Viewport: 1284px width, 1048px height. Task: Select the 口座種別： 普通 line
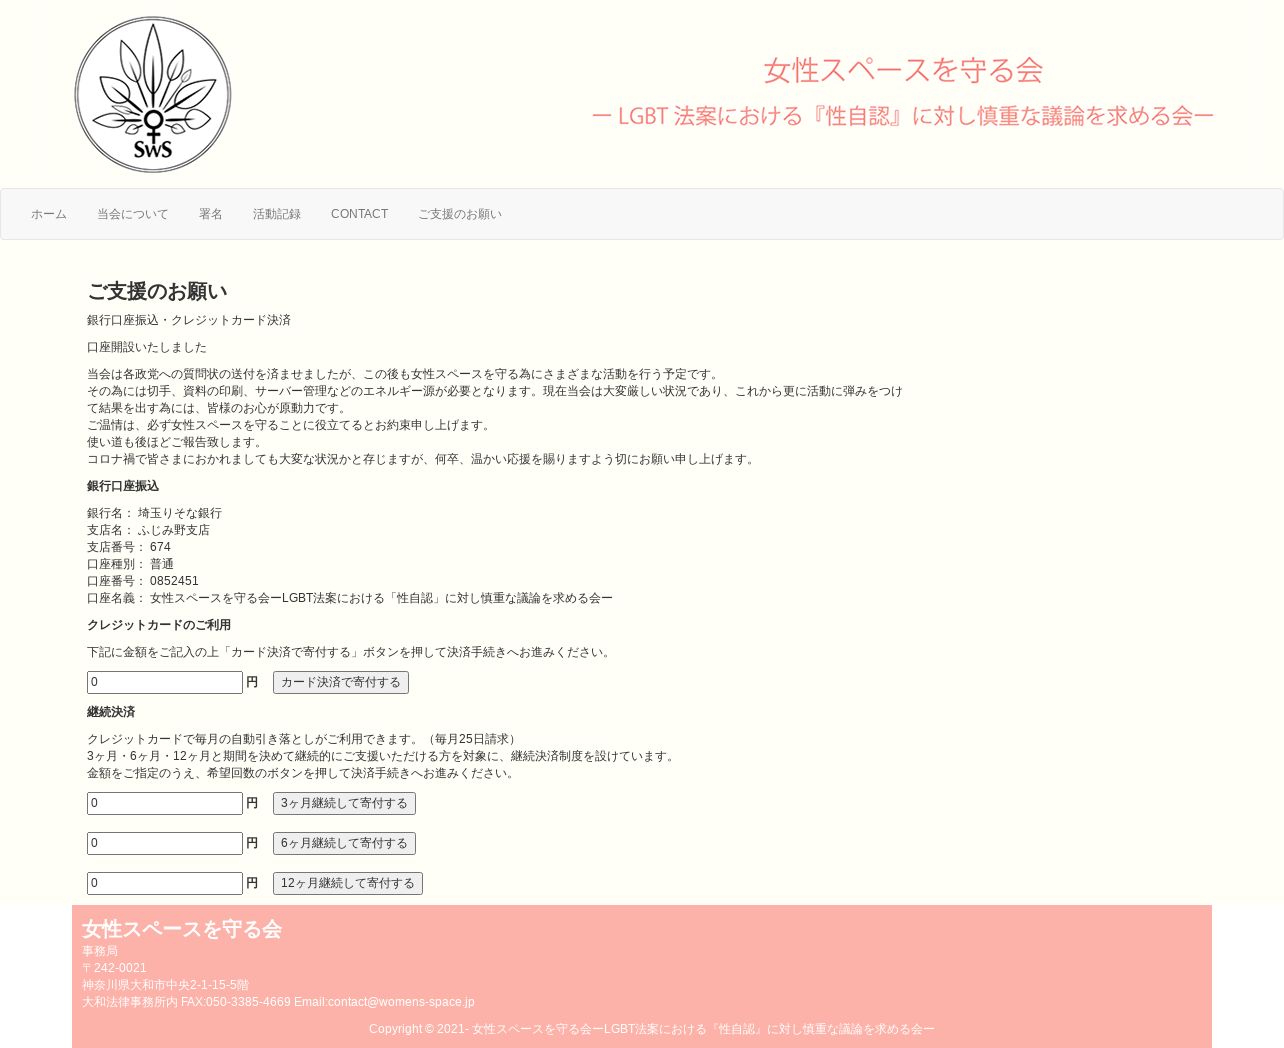click(130, 564)
